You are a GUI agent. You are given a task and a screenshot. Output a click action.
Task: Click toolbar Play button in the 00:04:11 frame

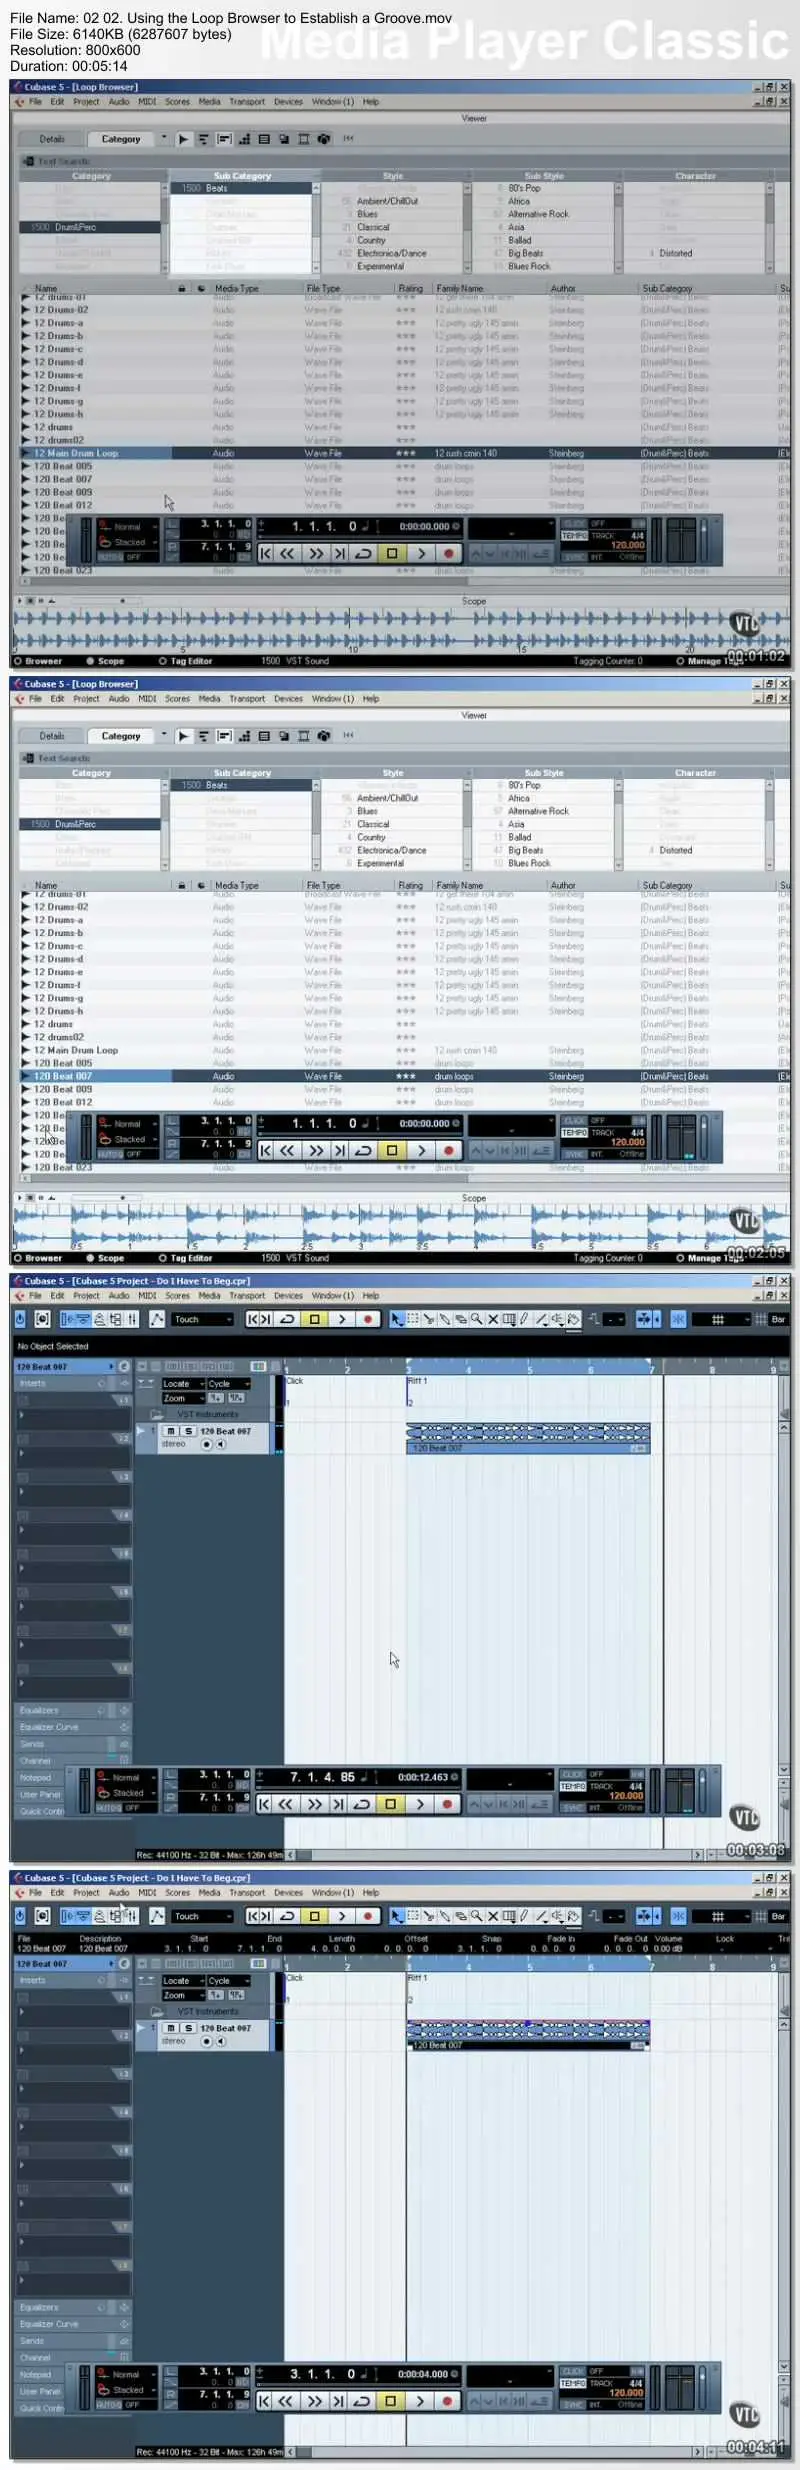coord(342,1916)
